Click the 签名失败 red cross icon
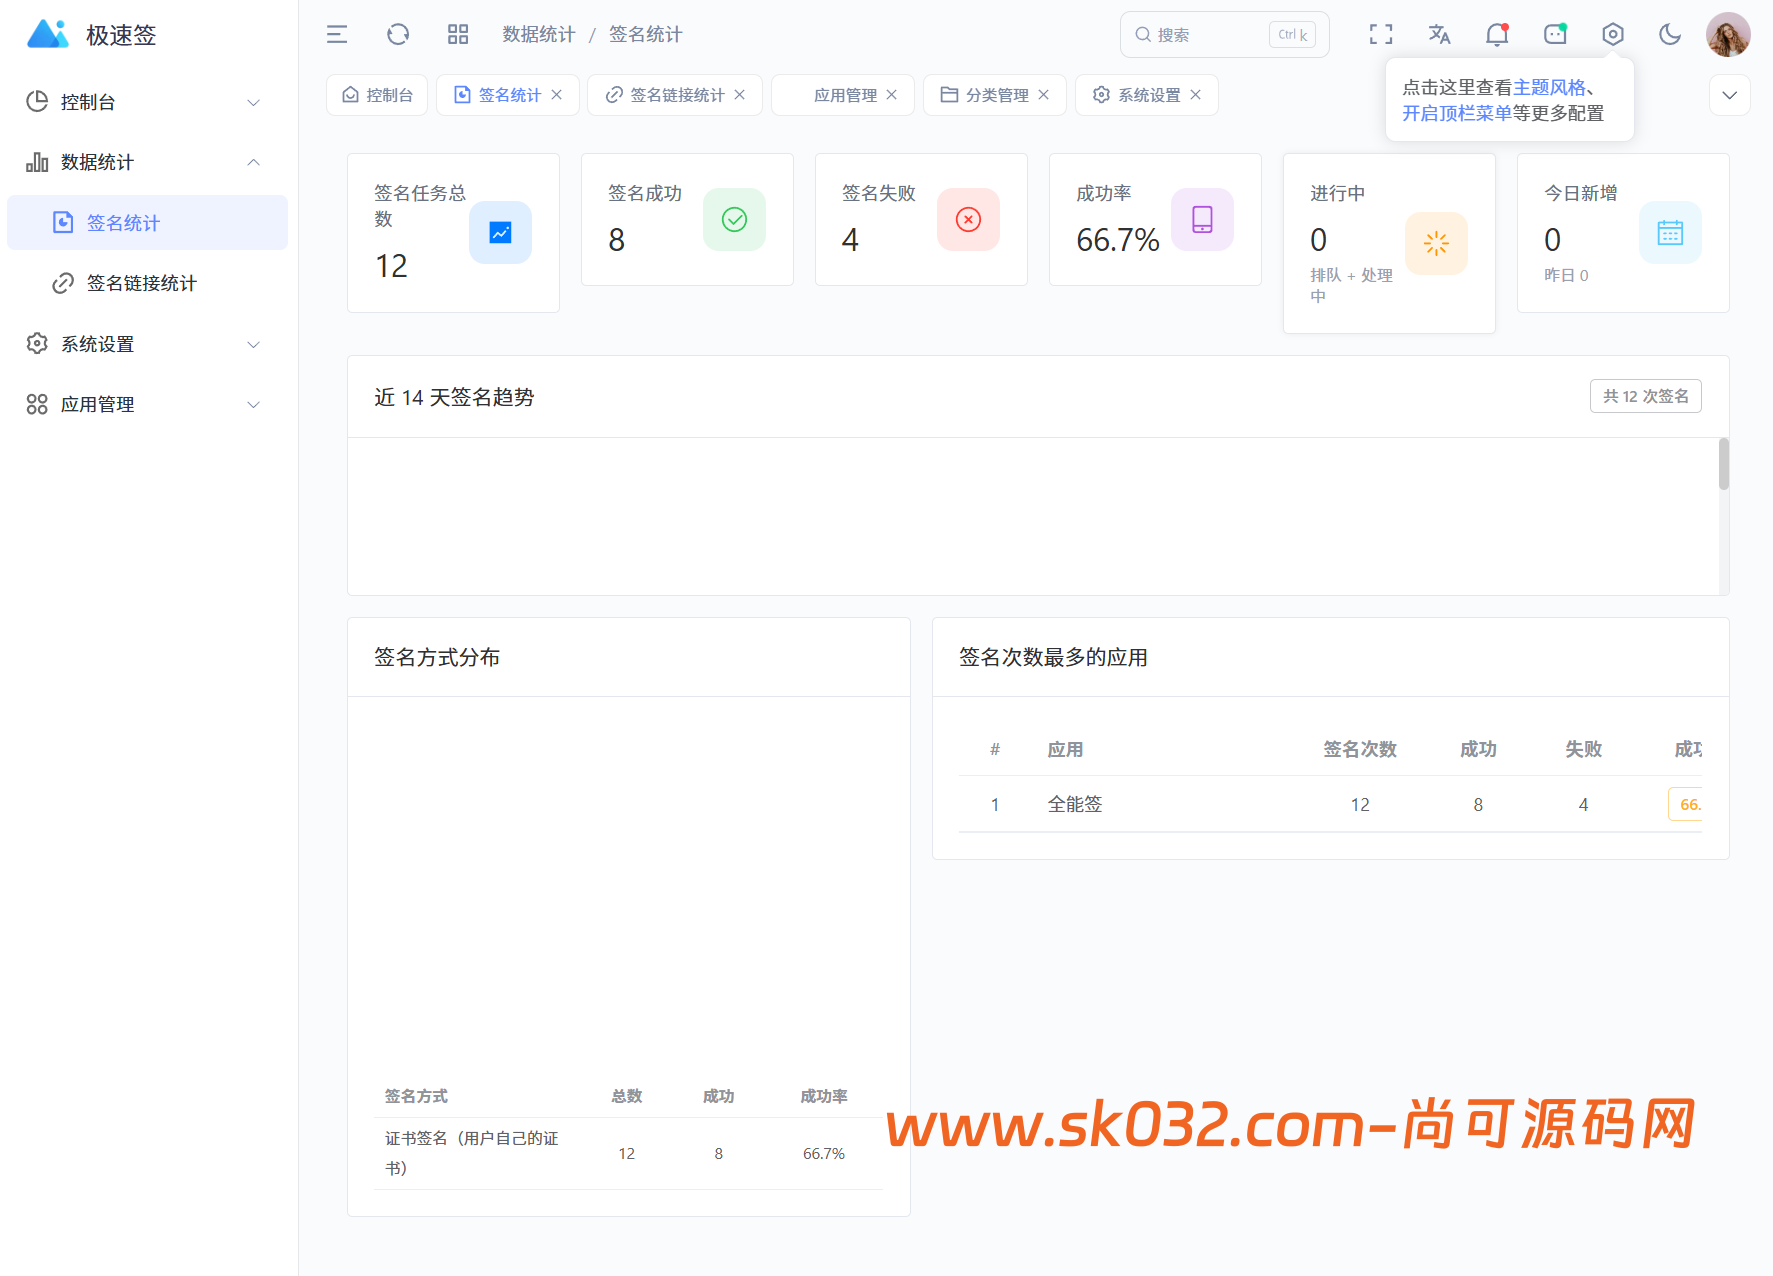 click(x=968, y=220)
